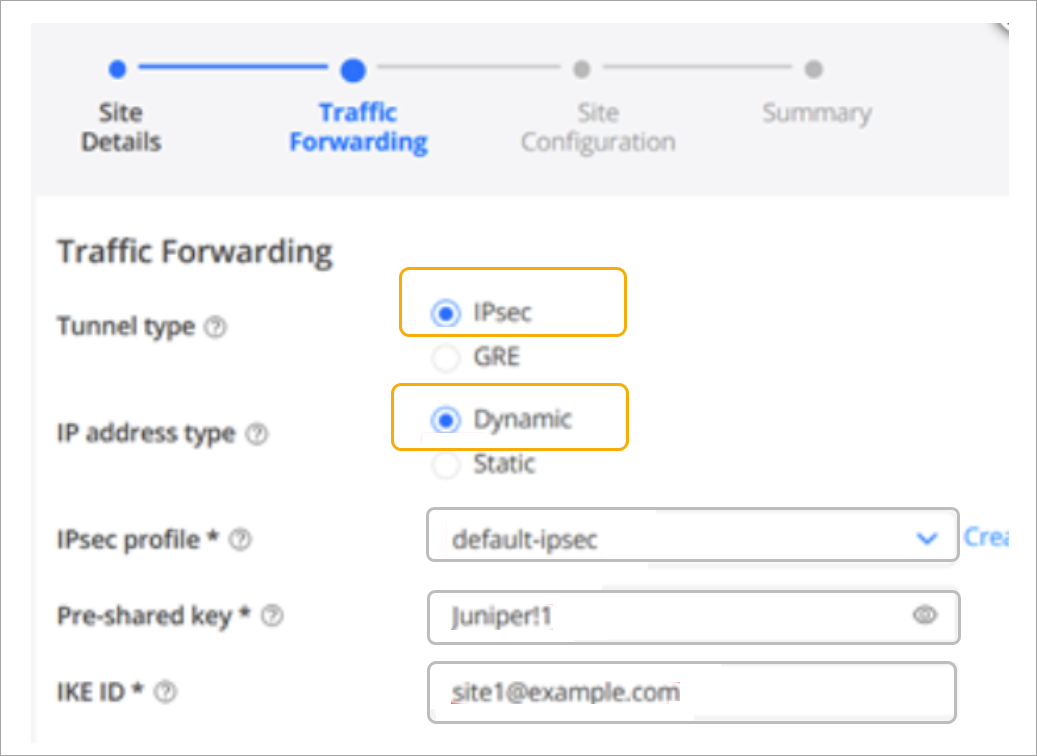
Task: Select the IPsec tunnel type radio button
Action: point(445,313)
